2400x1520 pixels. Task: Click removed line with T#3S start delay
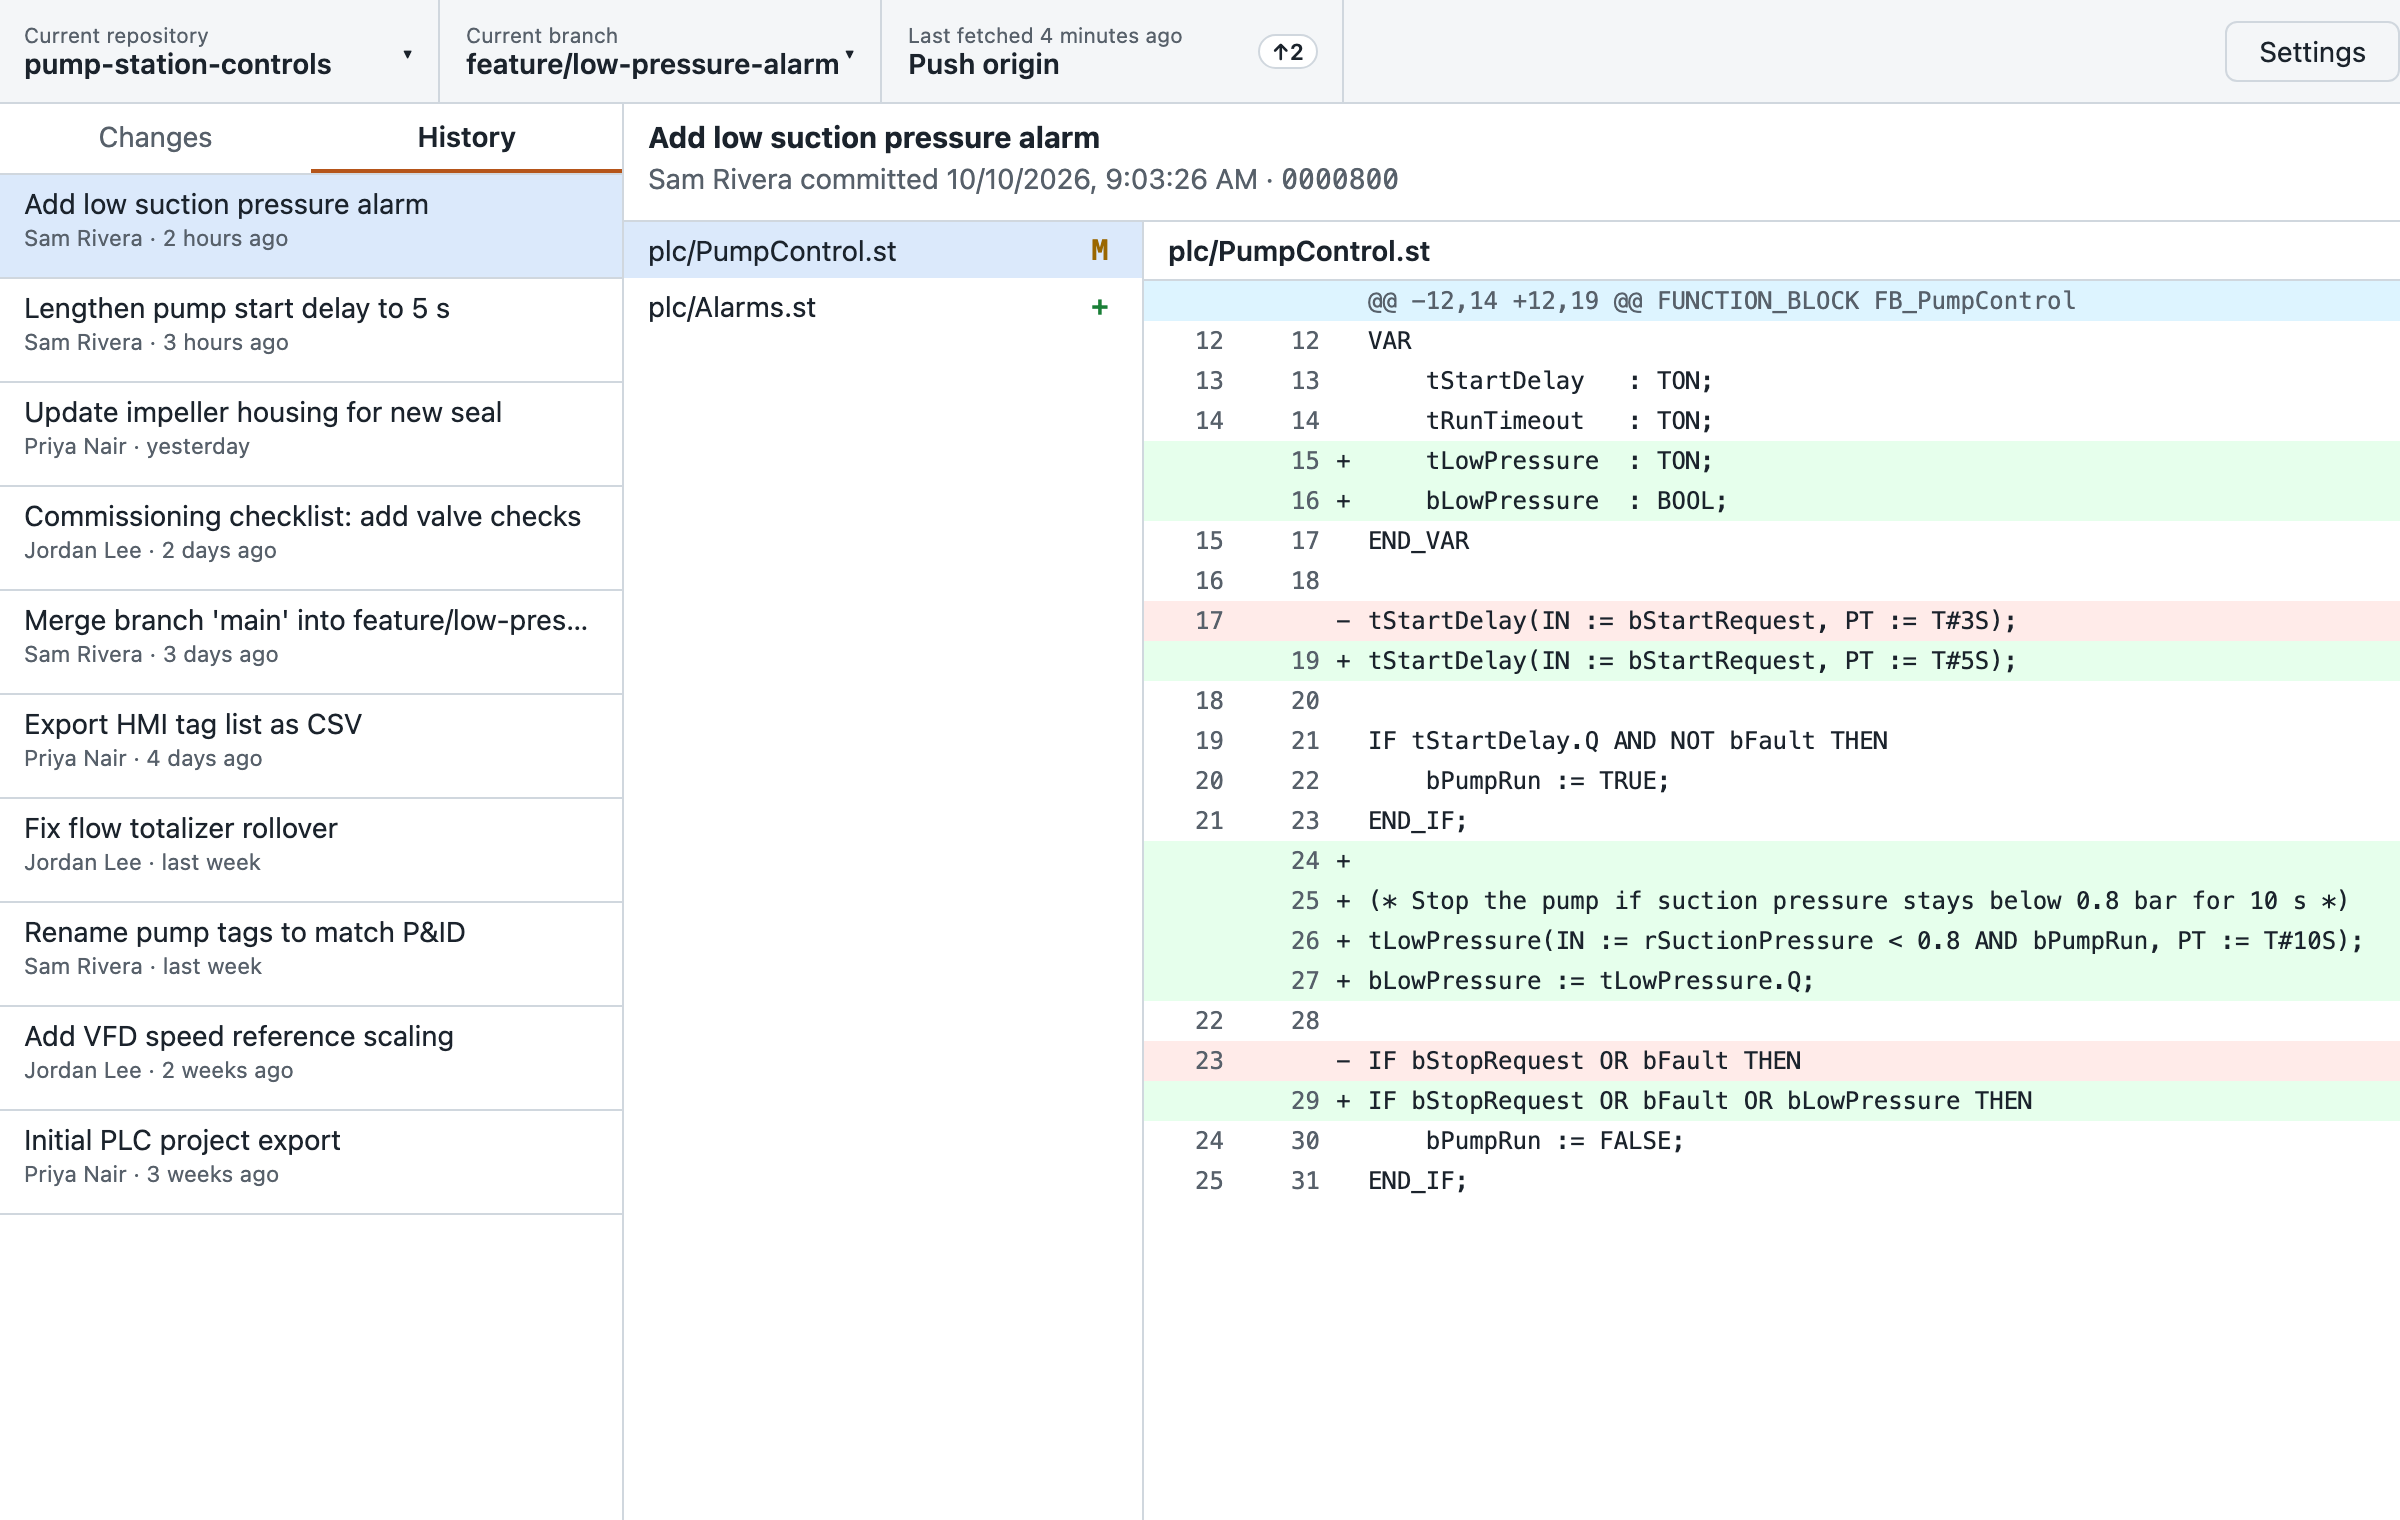click(x=1771, y=621)
